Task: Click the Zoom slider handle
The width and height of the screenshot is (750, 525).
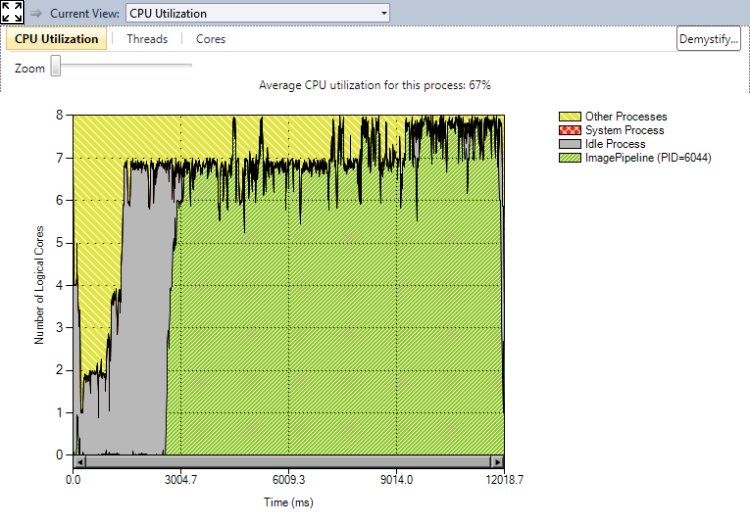Action: coord(56,66)
